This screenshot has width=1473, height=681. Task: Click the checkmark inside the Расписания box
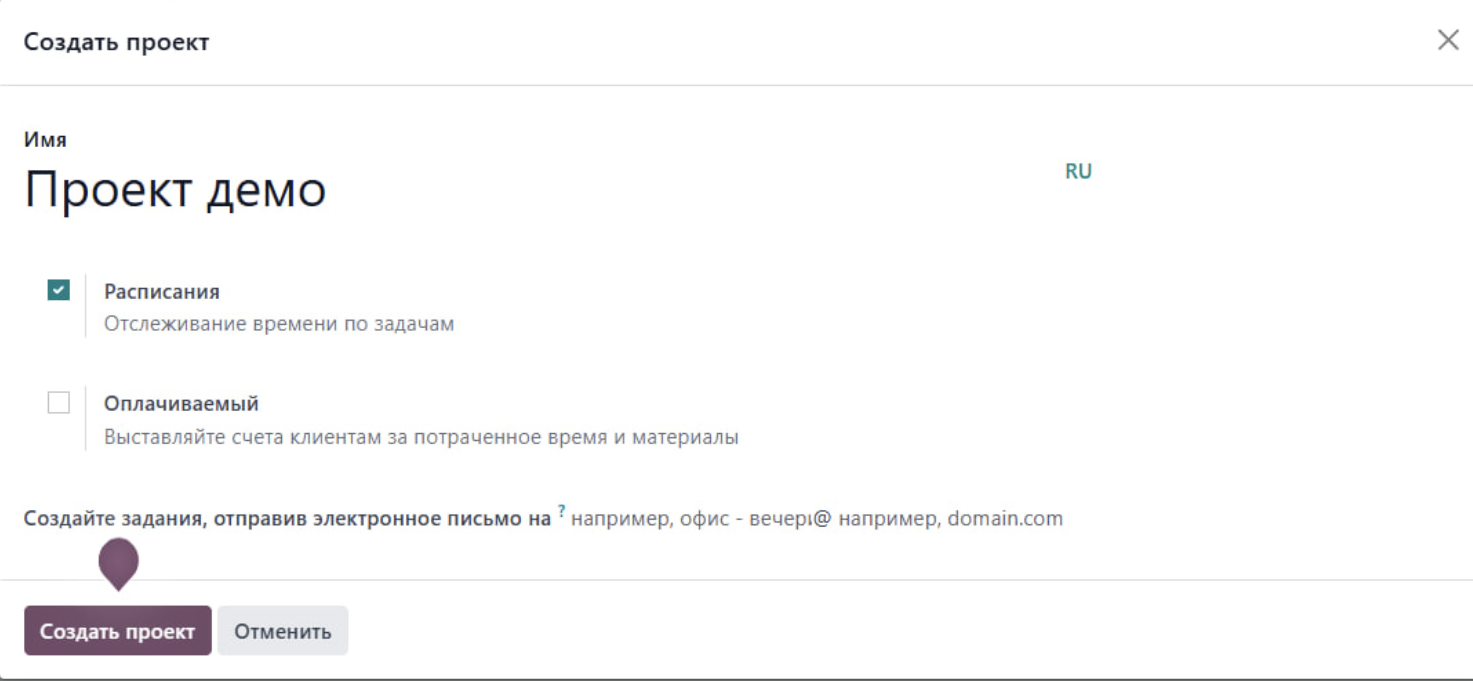pos(59,291)
